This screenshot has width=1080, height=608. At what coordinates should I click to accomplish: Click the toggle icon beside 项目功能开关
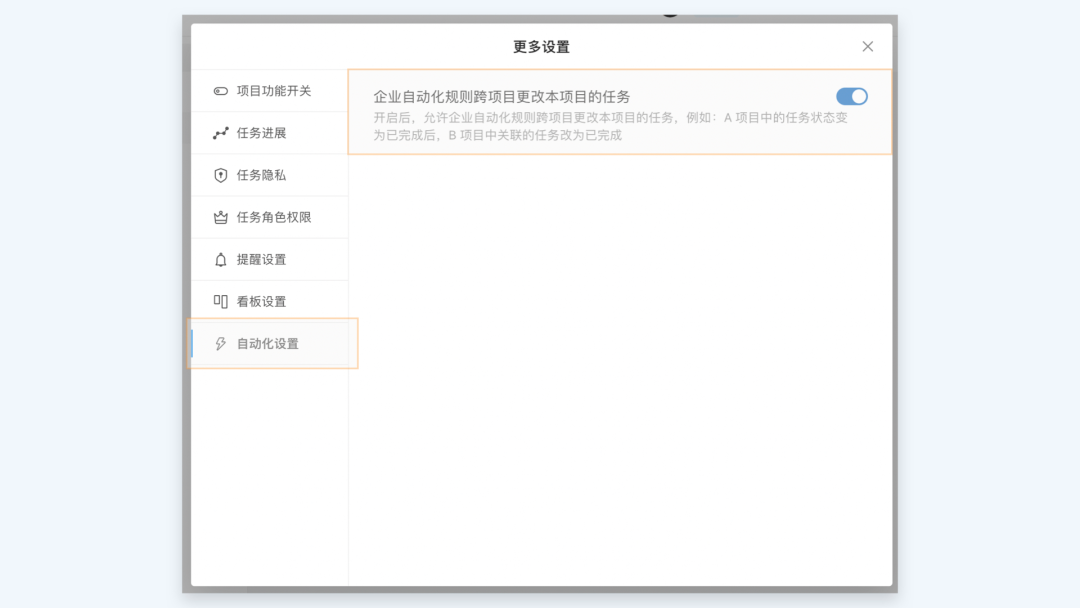click(x=221, y=91)
